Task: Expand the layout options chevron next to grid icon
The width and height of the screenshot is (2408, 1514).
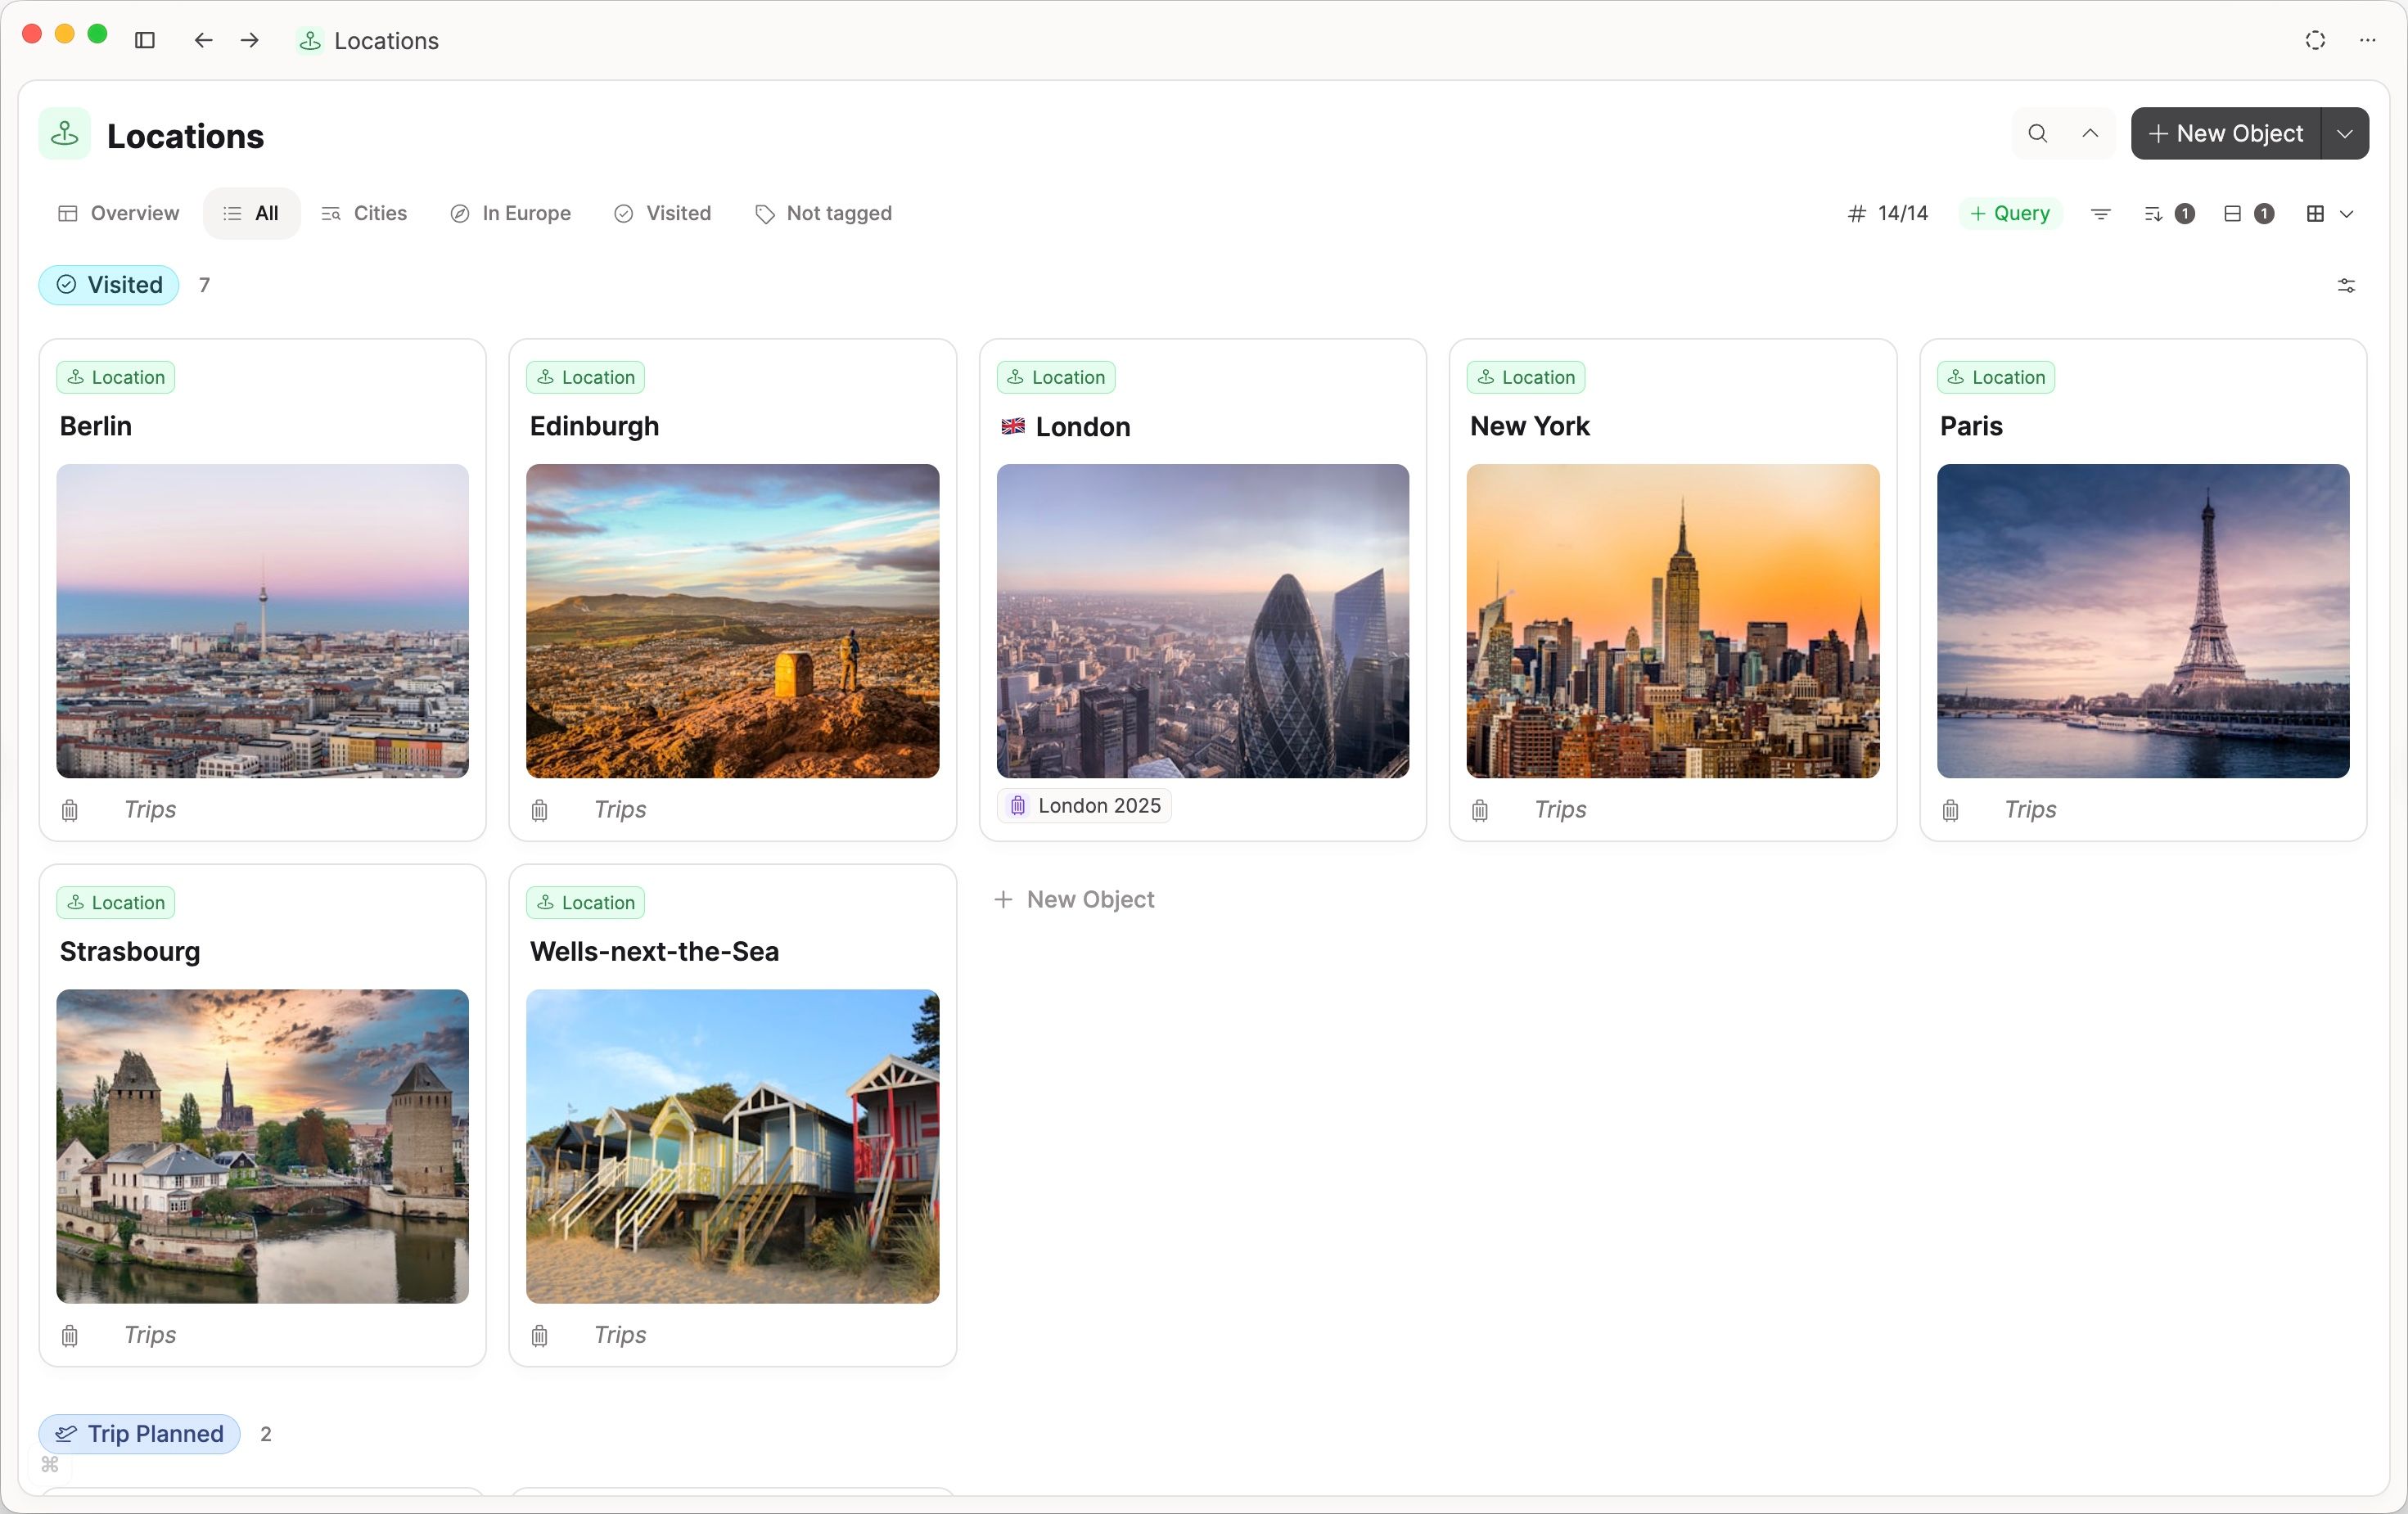Action: (x=2348, y=213)
